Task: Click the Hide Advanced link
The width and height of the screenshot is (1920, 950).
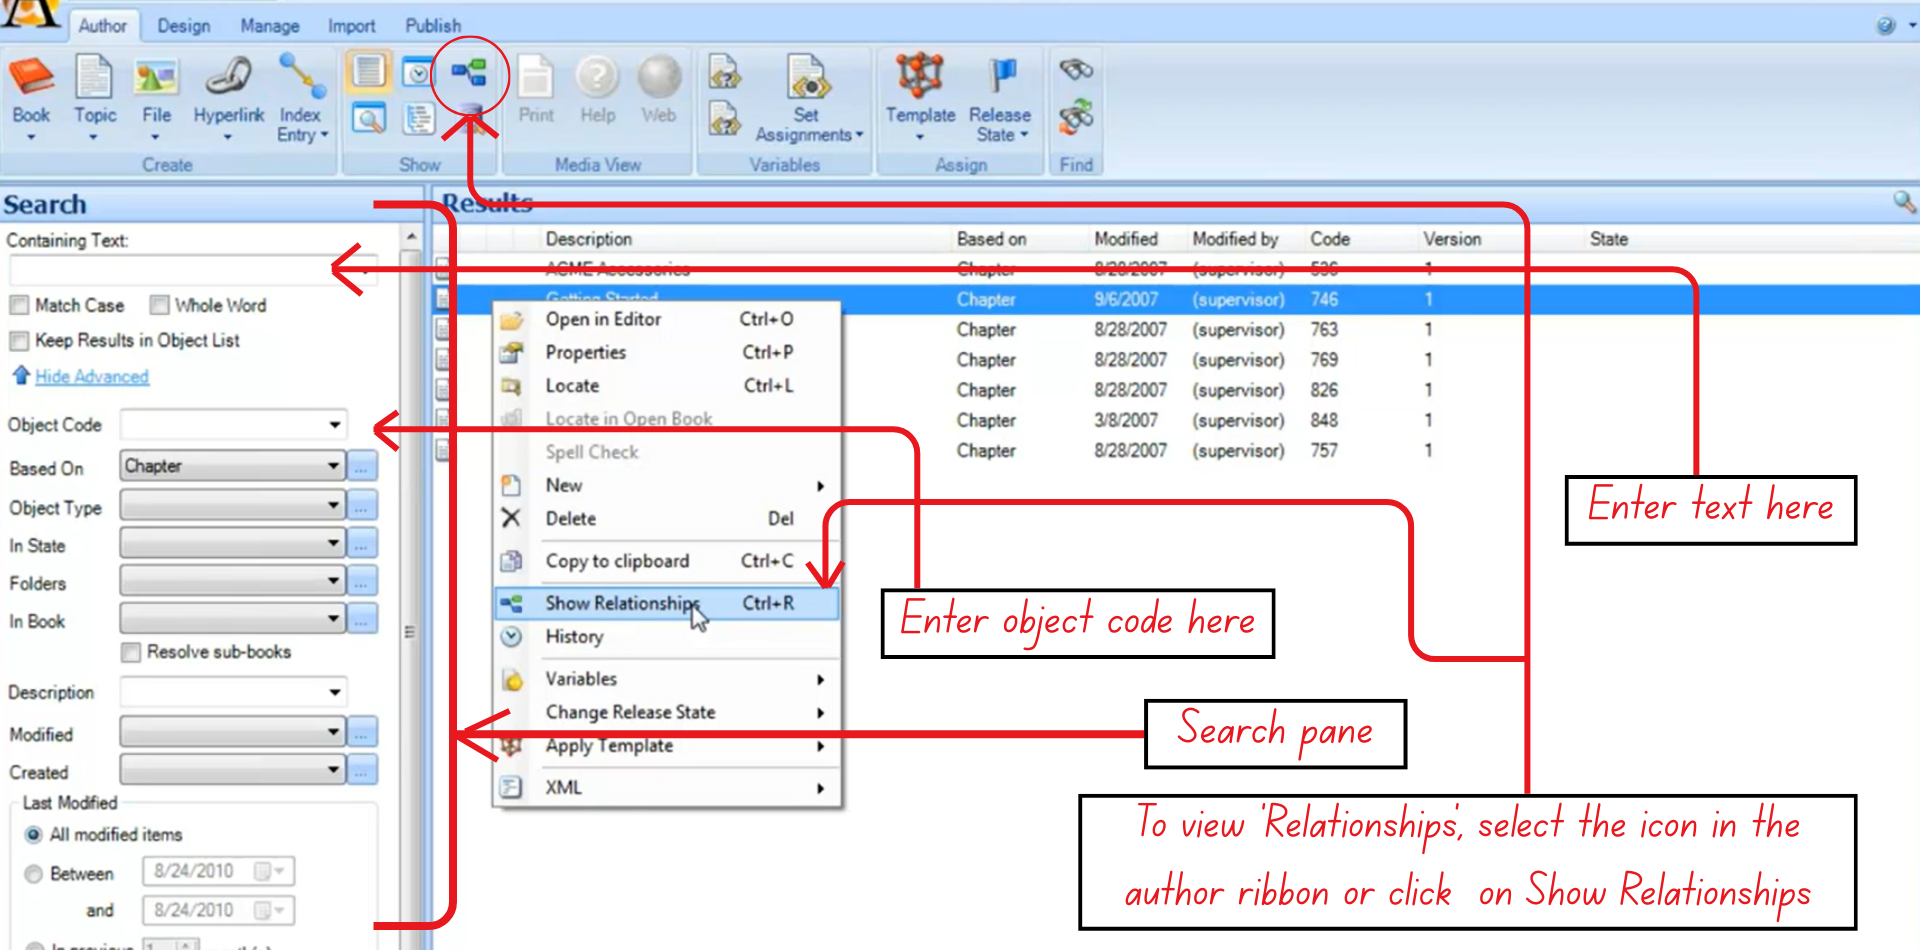Action: coord(89,376)
